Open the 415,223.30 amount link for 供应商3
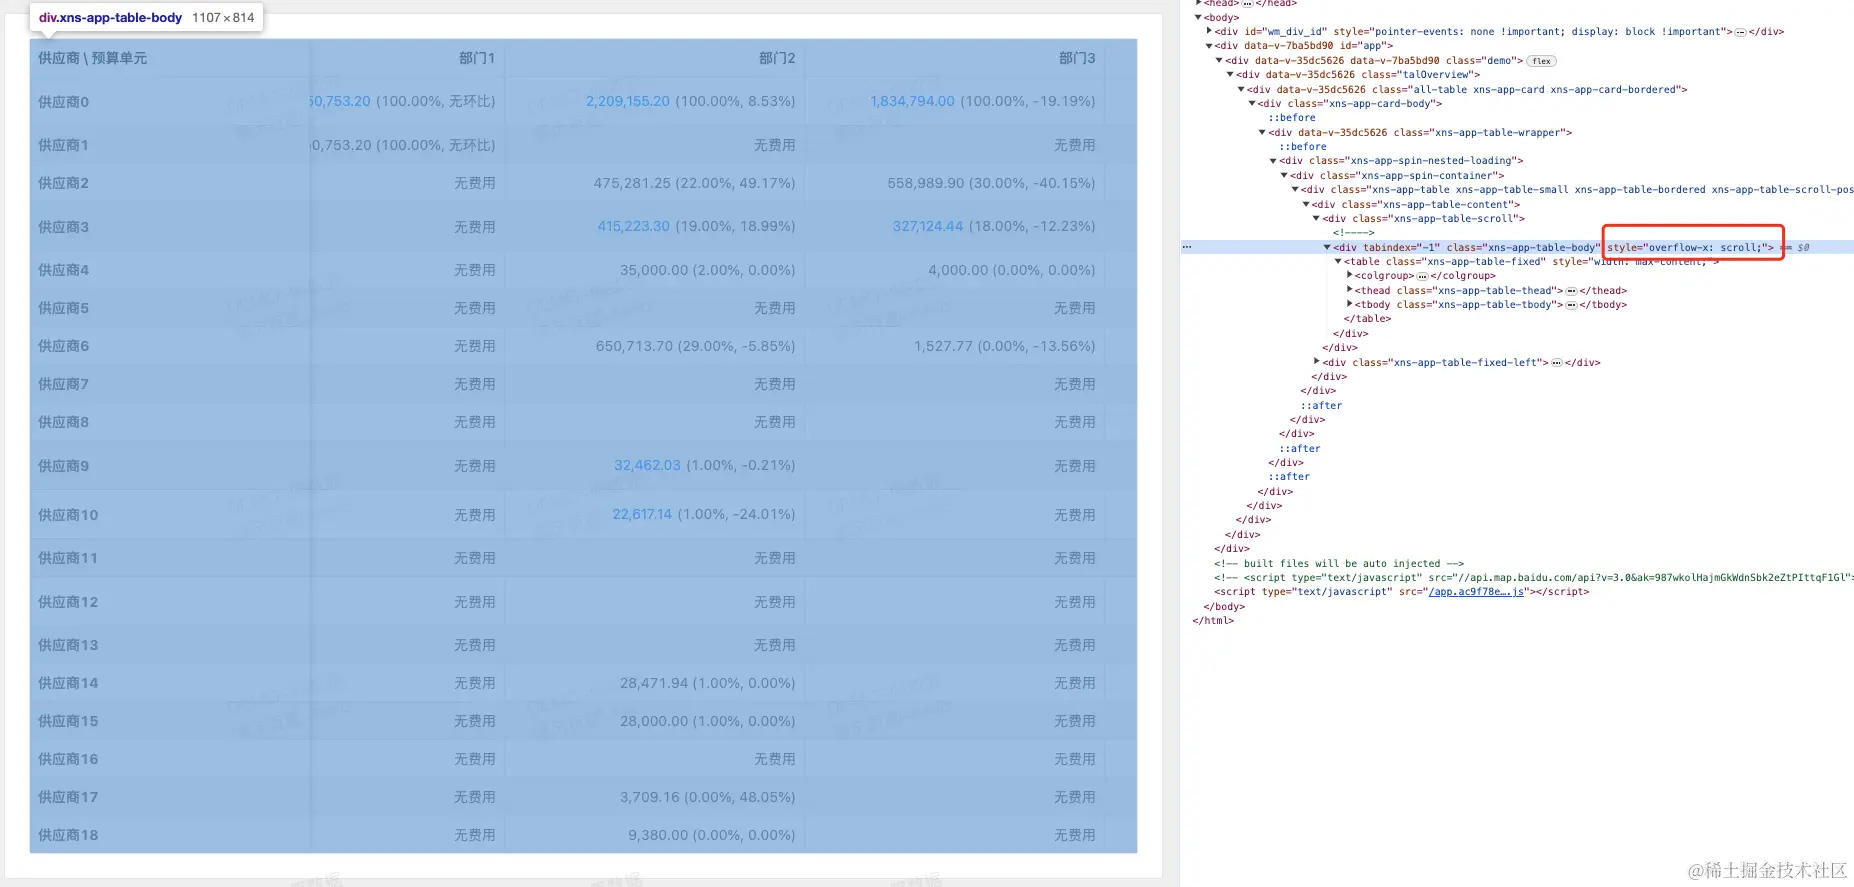Image resolution: width=1854 pixels, height=887 pixels. (634, 226)
